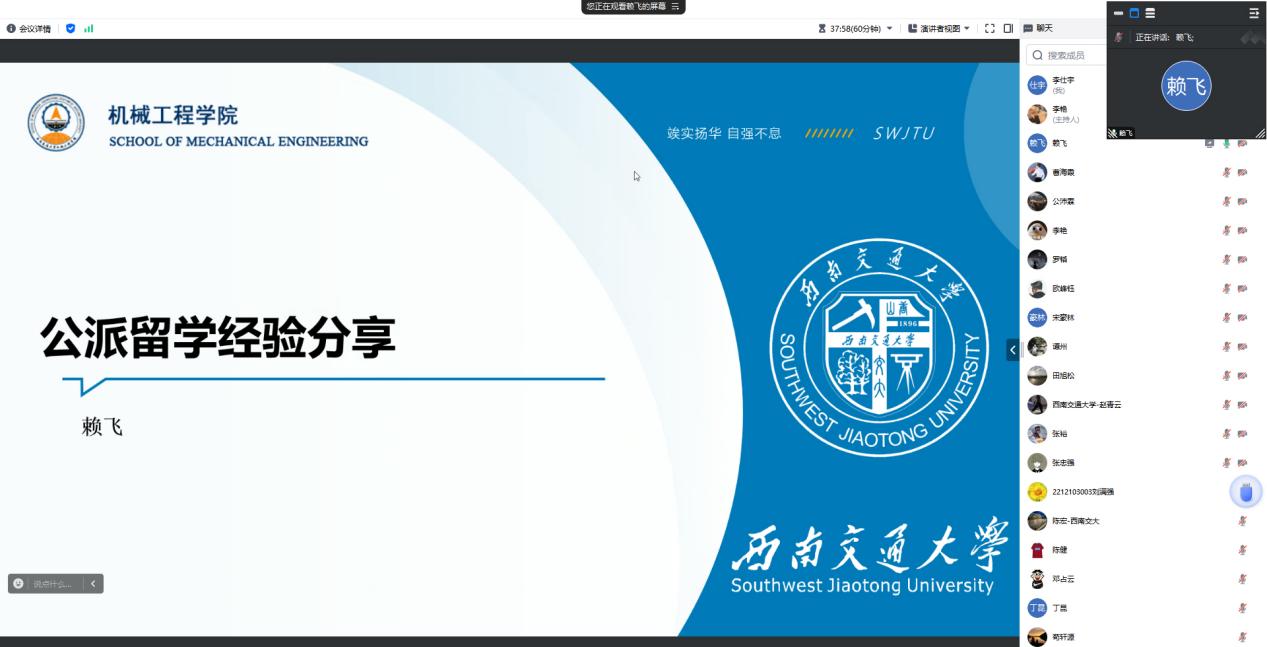Toggle microphone for 公沛霖
1267x647 pixels.
(x=1226, y=201)
